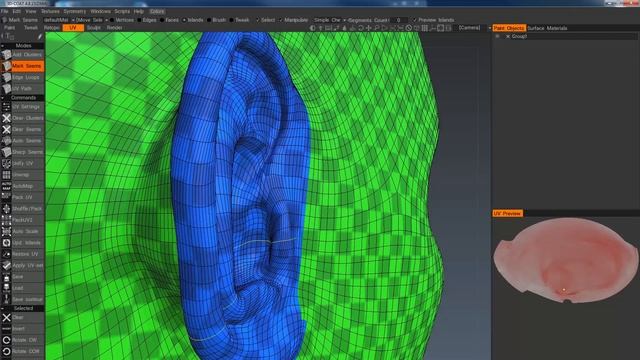Select the Tweak radio option
Image resolution: width=640 pixels, height=360 pixels.
coord(240,20)
